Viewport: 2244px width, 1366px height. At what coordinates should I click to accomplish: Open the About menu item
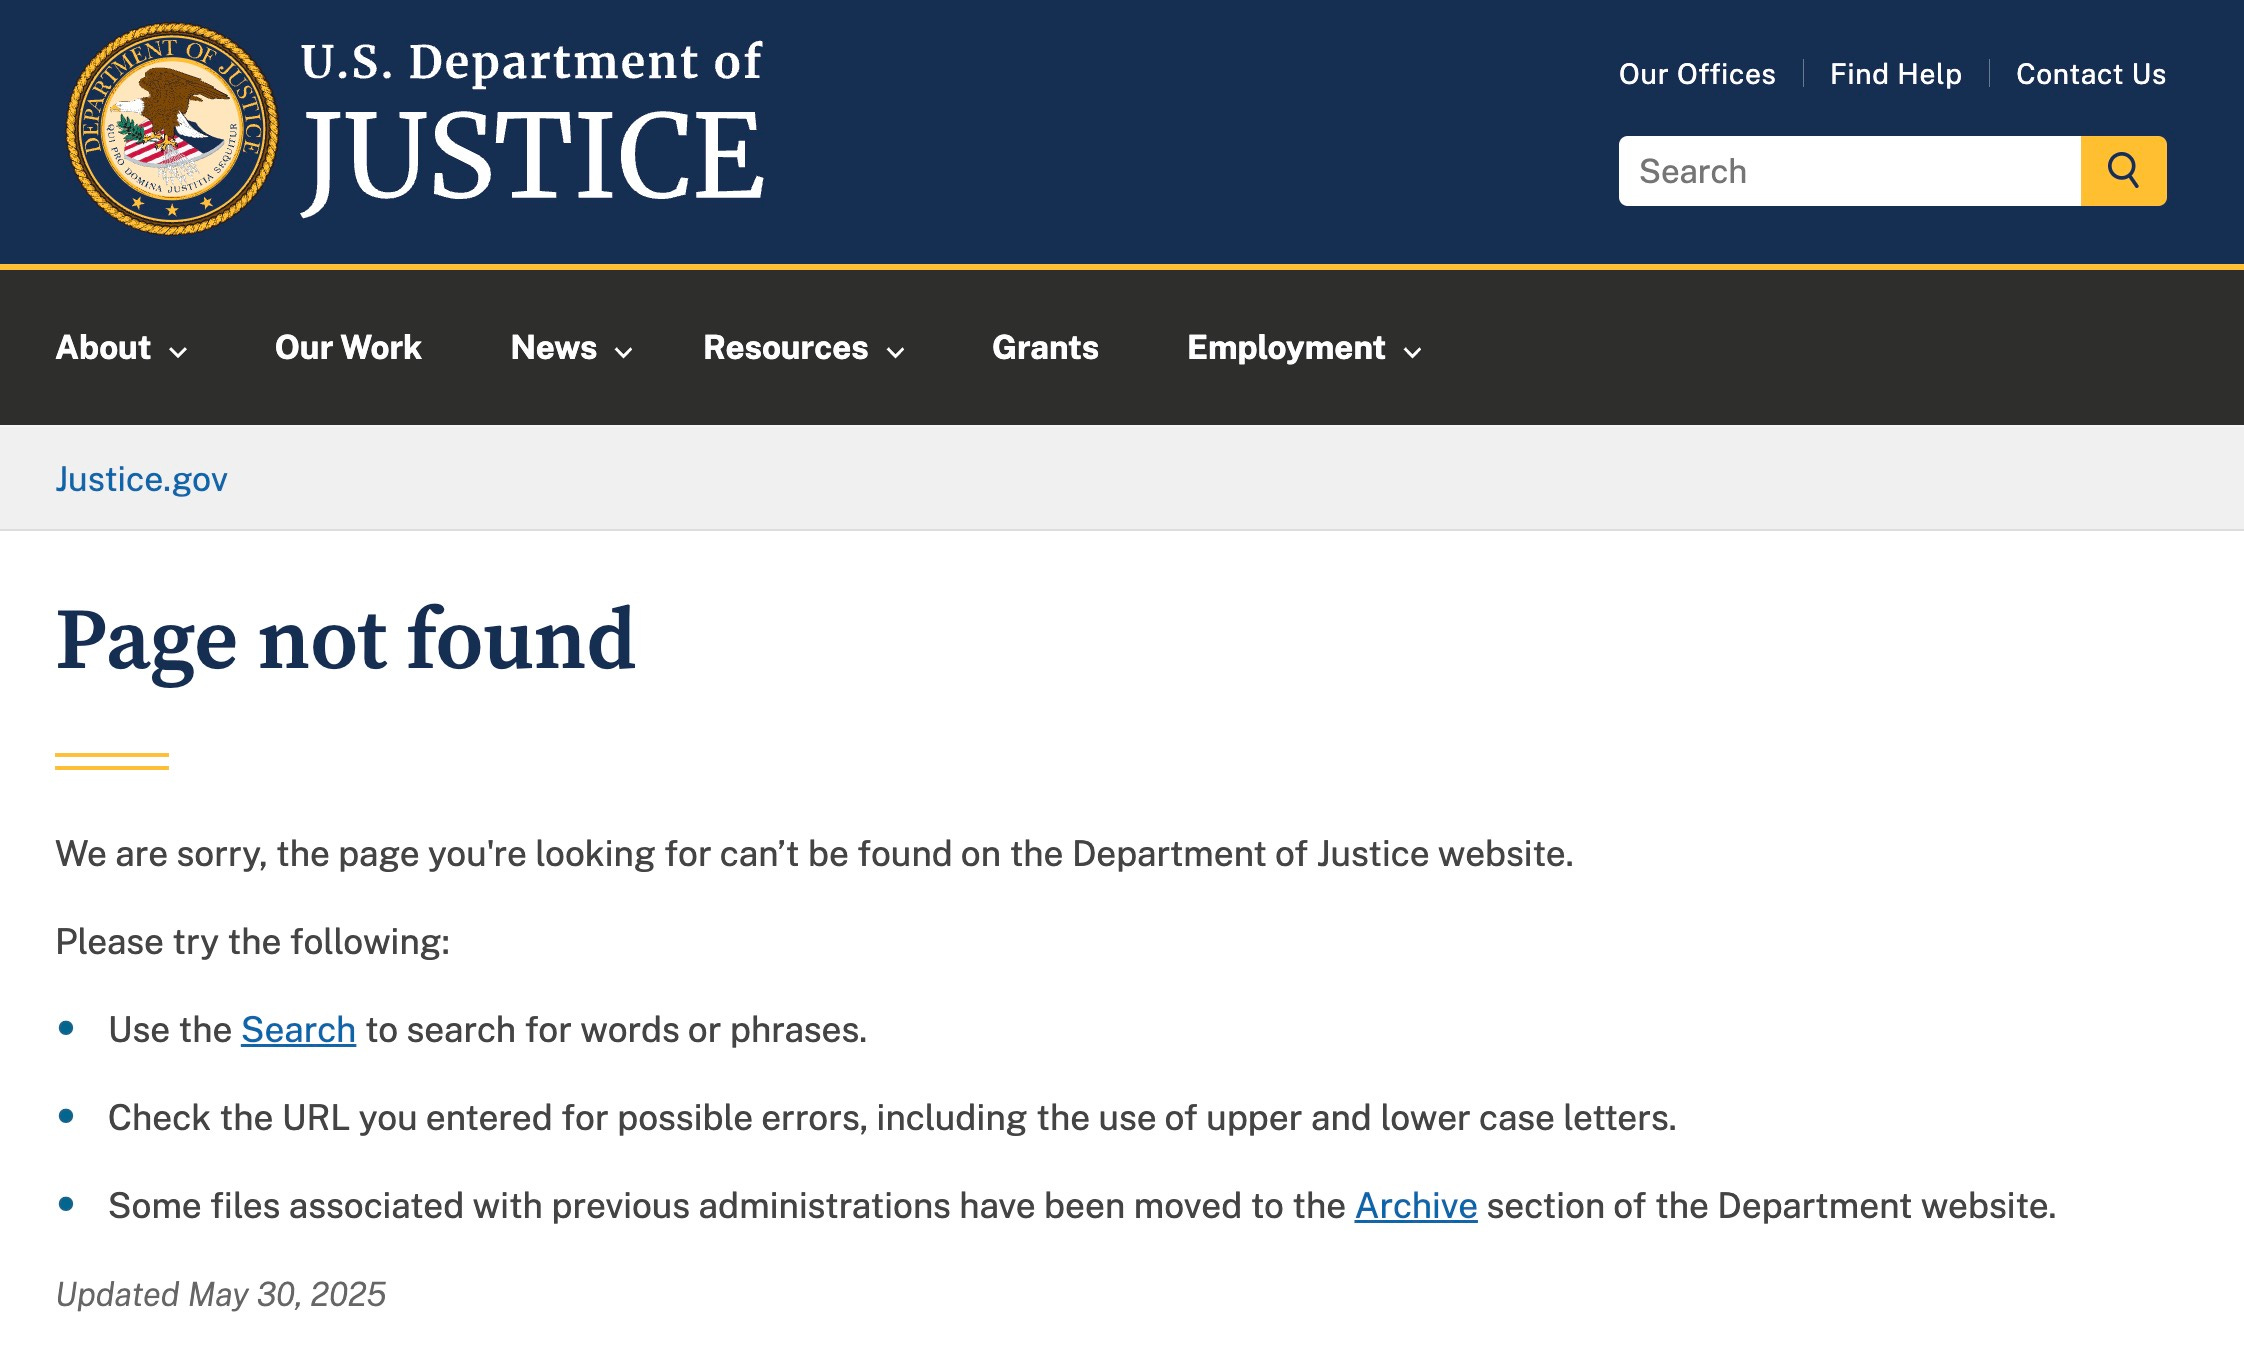[103, 348]
